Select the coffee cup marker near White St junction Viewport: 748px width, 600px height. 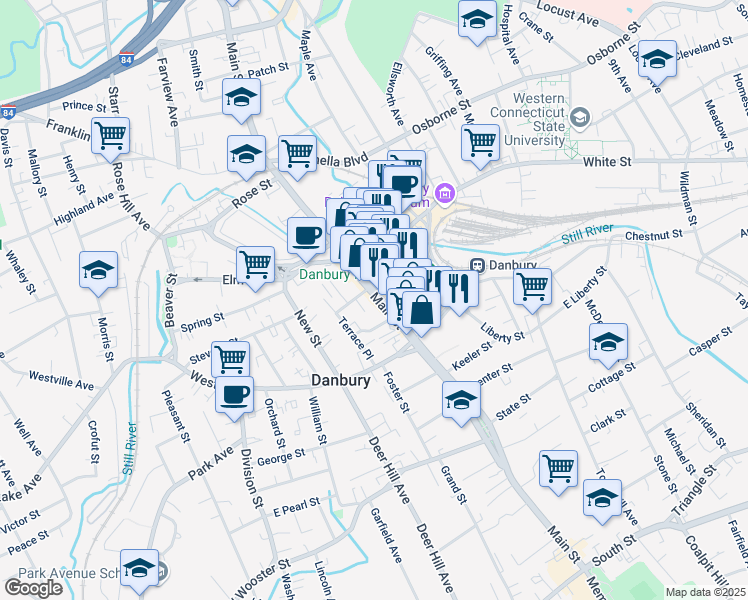[403, 185]
